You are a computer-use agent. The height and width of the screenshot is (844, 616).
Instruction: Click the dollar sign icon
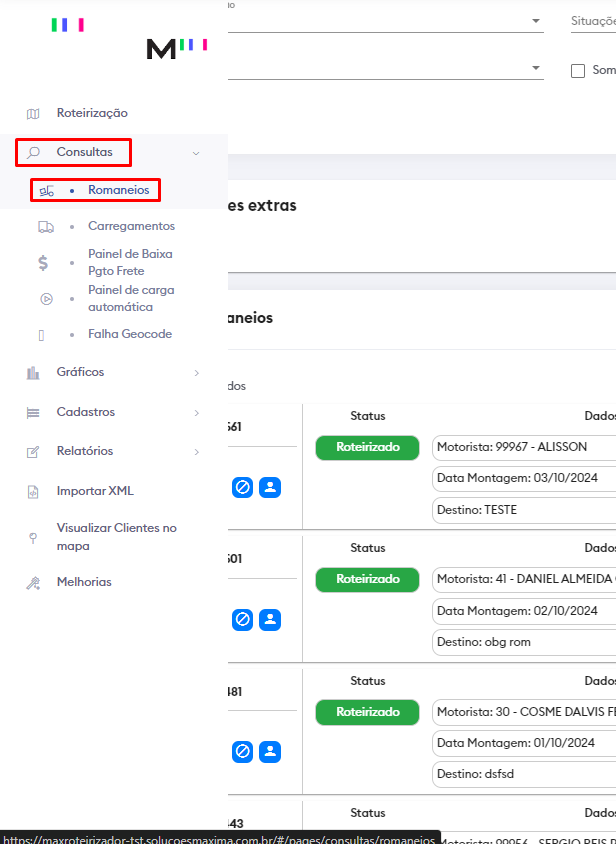[x=43, y=263]
